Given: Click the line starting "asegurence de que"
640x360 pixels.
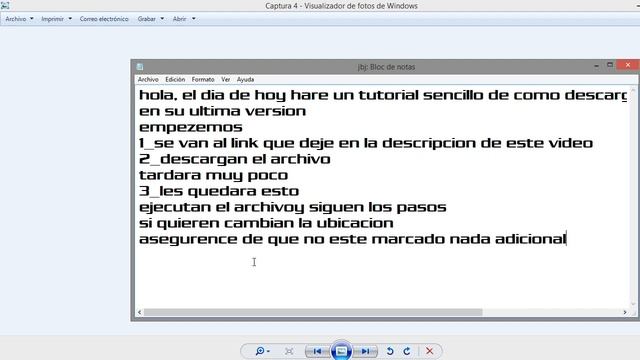Looking at the screenshot, I should [353, 239].
